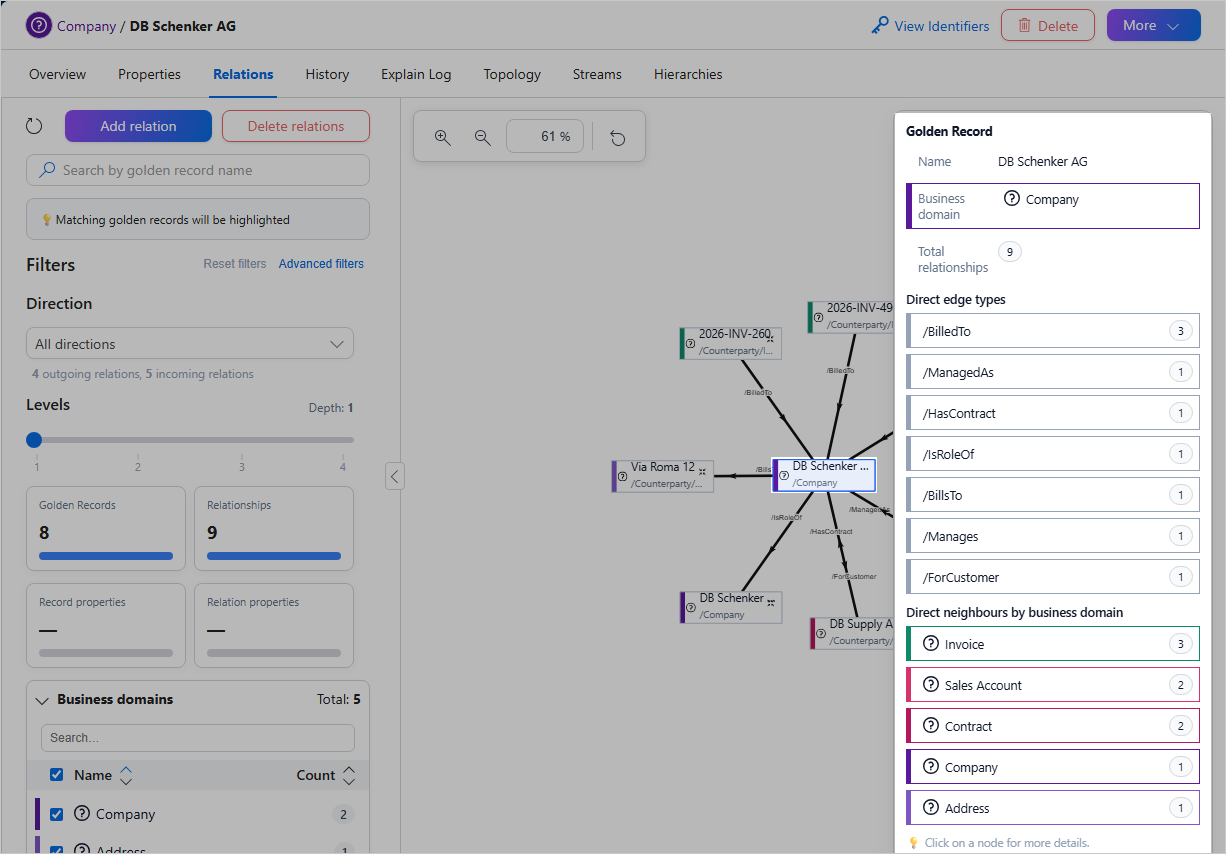Open the Explain Log tab
1226x854 pixels.
point(416,74)
